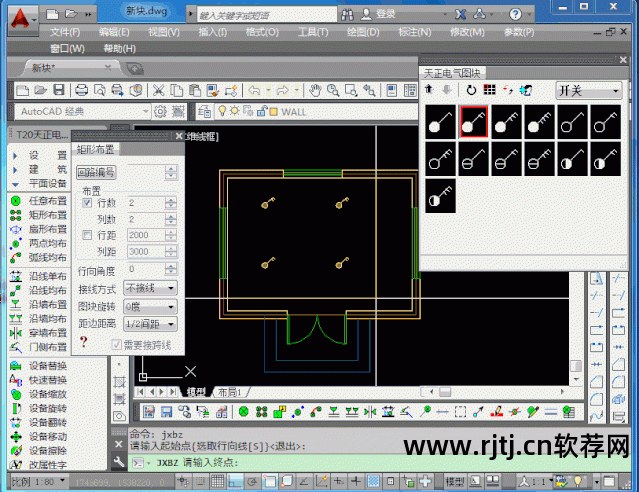Click the 回路编号 button
This screenshot has height=492, width=639.
(x=96, y=172)
